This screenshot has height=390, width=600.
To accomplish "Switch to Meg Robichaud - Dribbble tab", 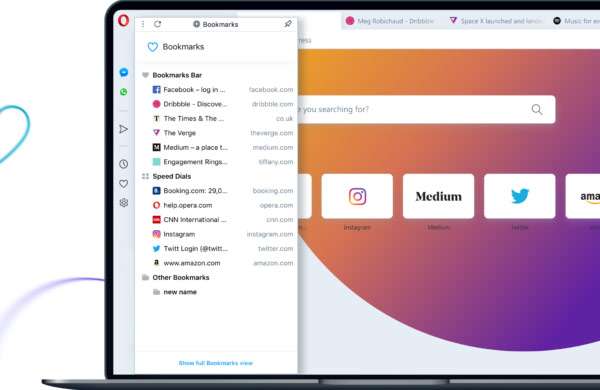I will 390,21.
